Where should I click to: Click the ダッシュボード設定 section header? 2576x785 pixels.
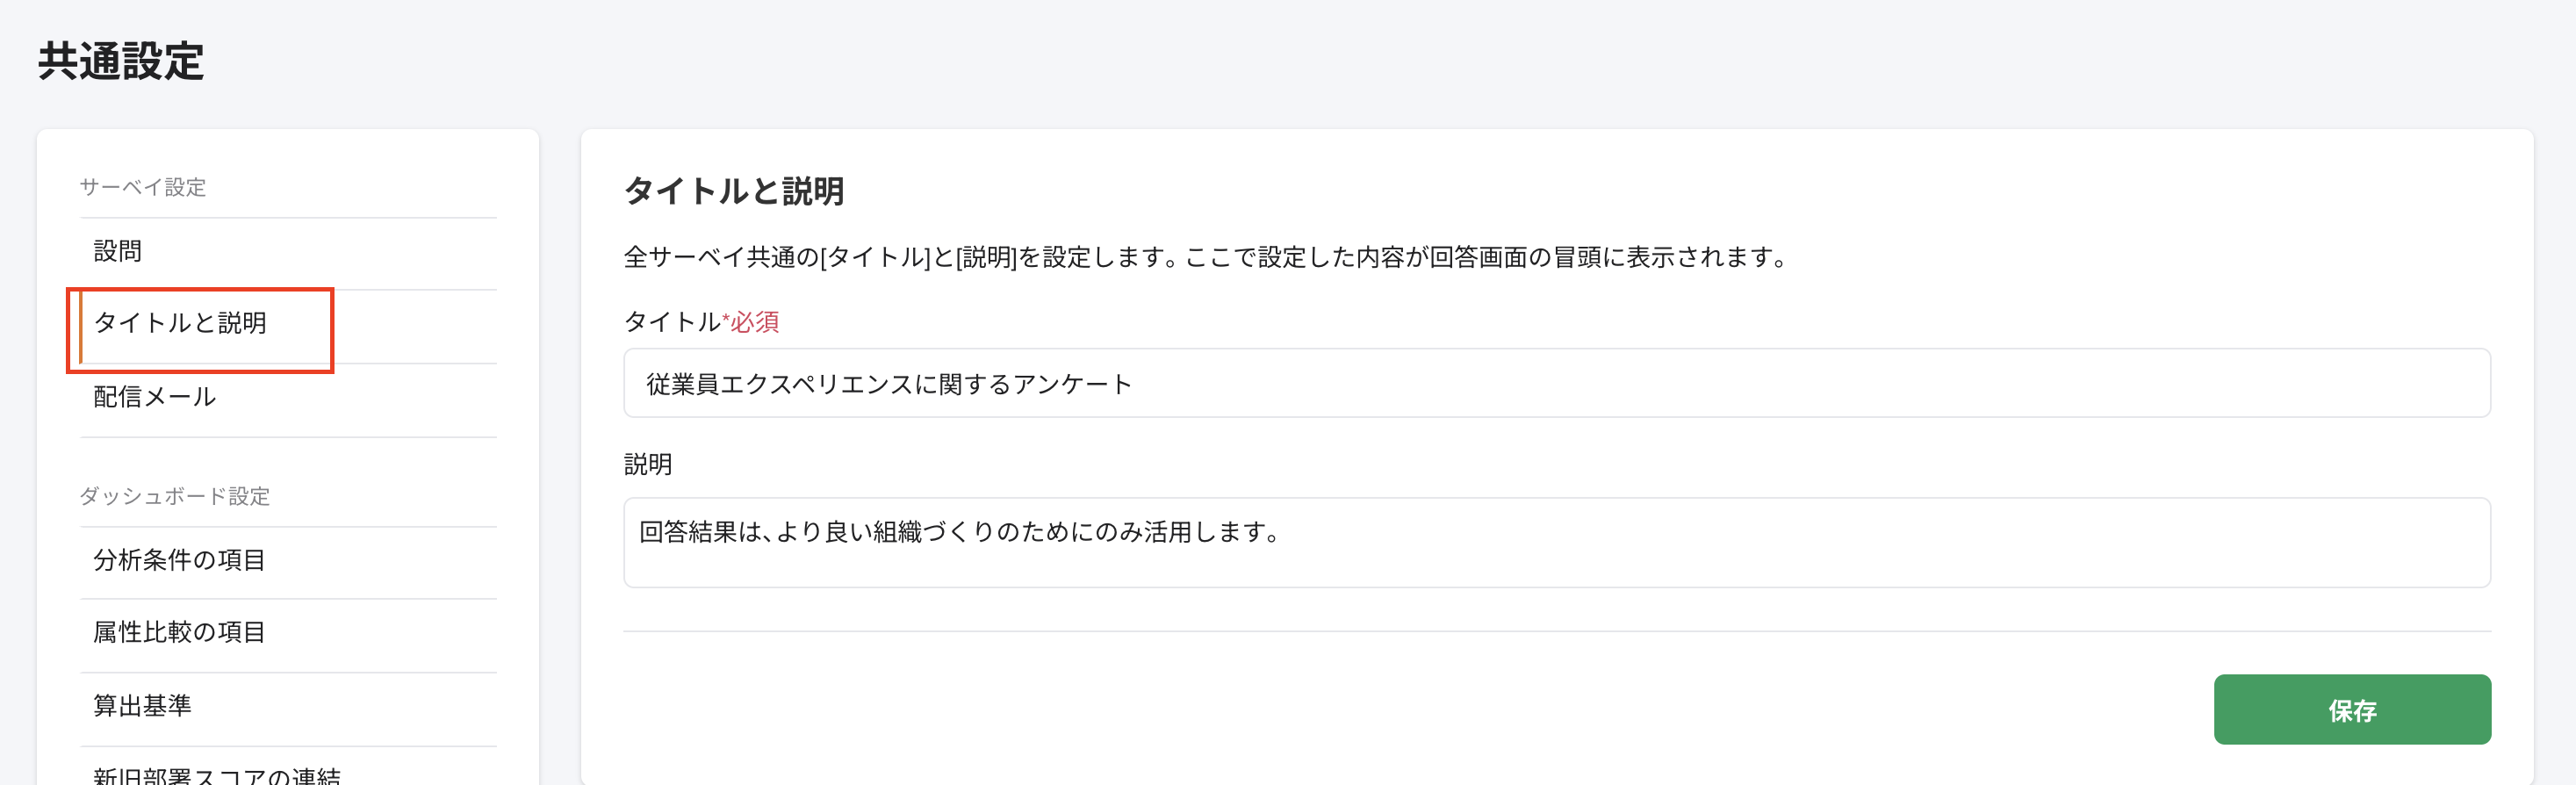pos(175,496)
